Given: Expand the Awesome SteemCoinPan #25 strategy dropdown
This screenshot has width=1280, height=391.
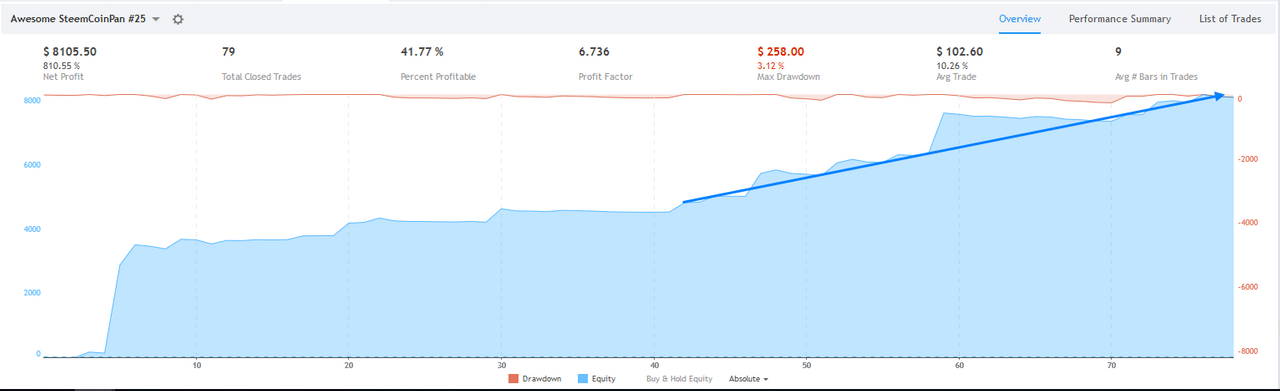Looking at the screenshot, I should pos(156,19).
